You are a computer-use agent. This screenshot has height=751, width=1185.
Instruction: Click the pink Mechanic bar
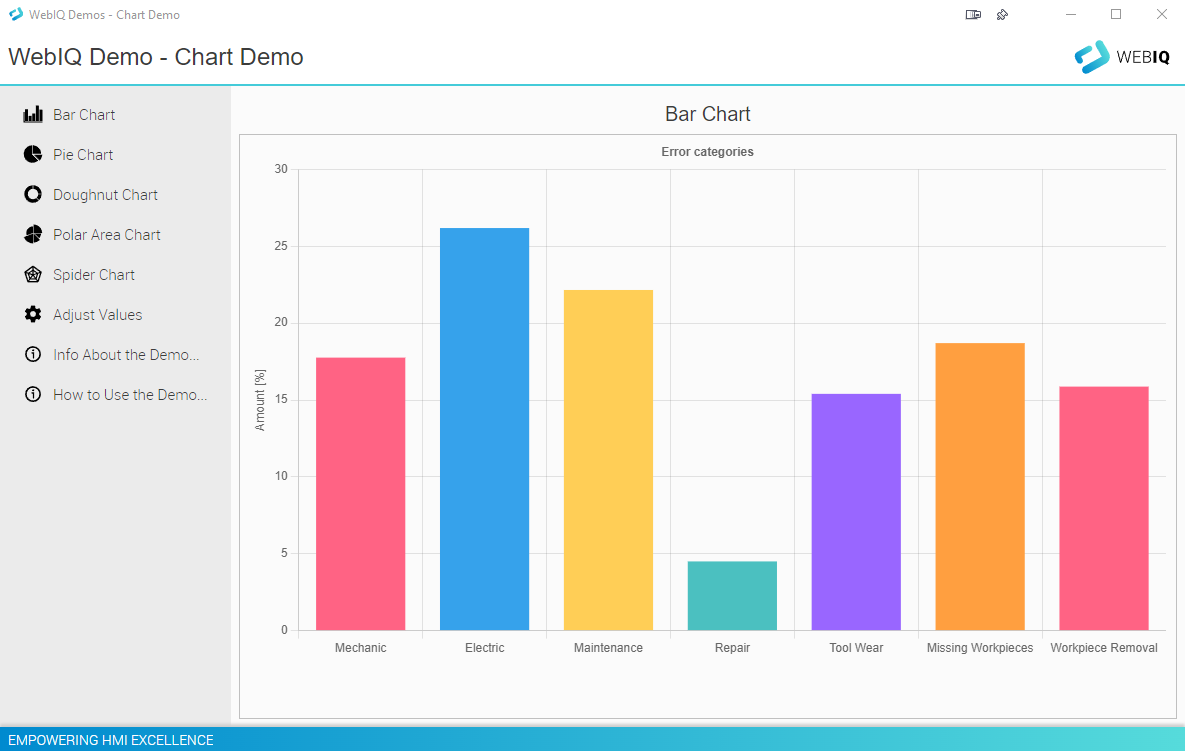pyautogui.click(x=360, y=494)
